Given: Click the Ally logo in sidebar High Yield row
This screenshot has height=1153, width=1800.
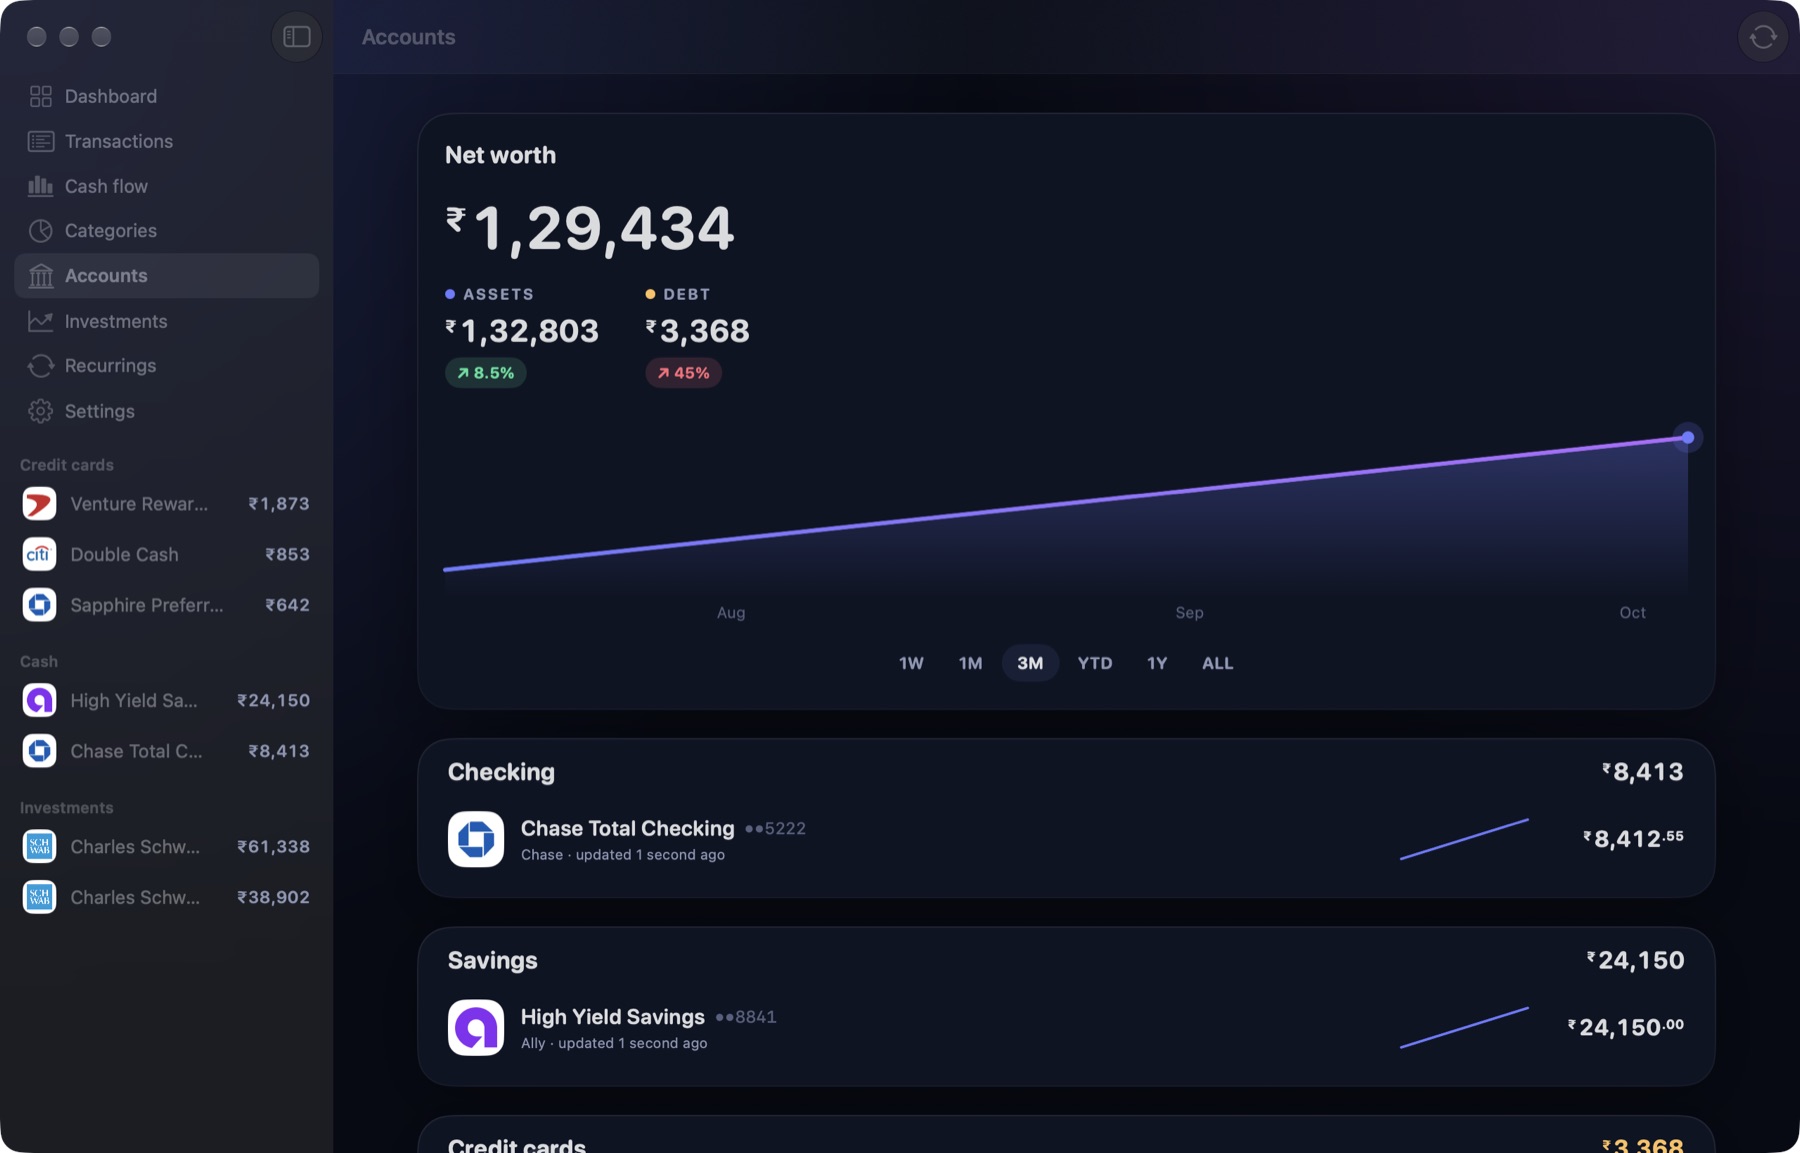Looking at the screenshot, I should click(x=40, y=700).
